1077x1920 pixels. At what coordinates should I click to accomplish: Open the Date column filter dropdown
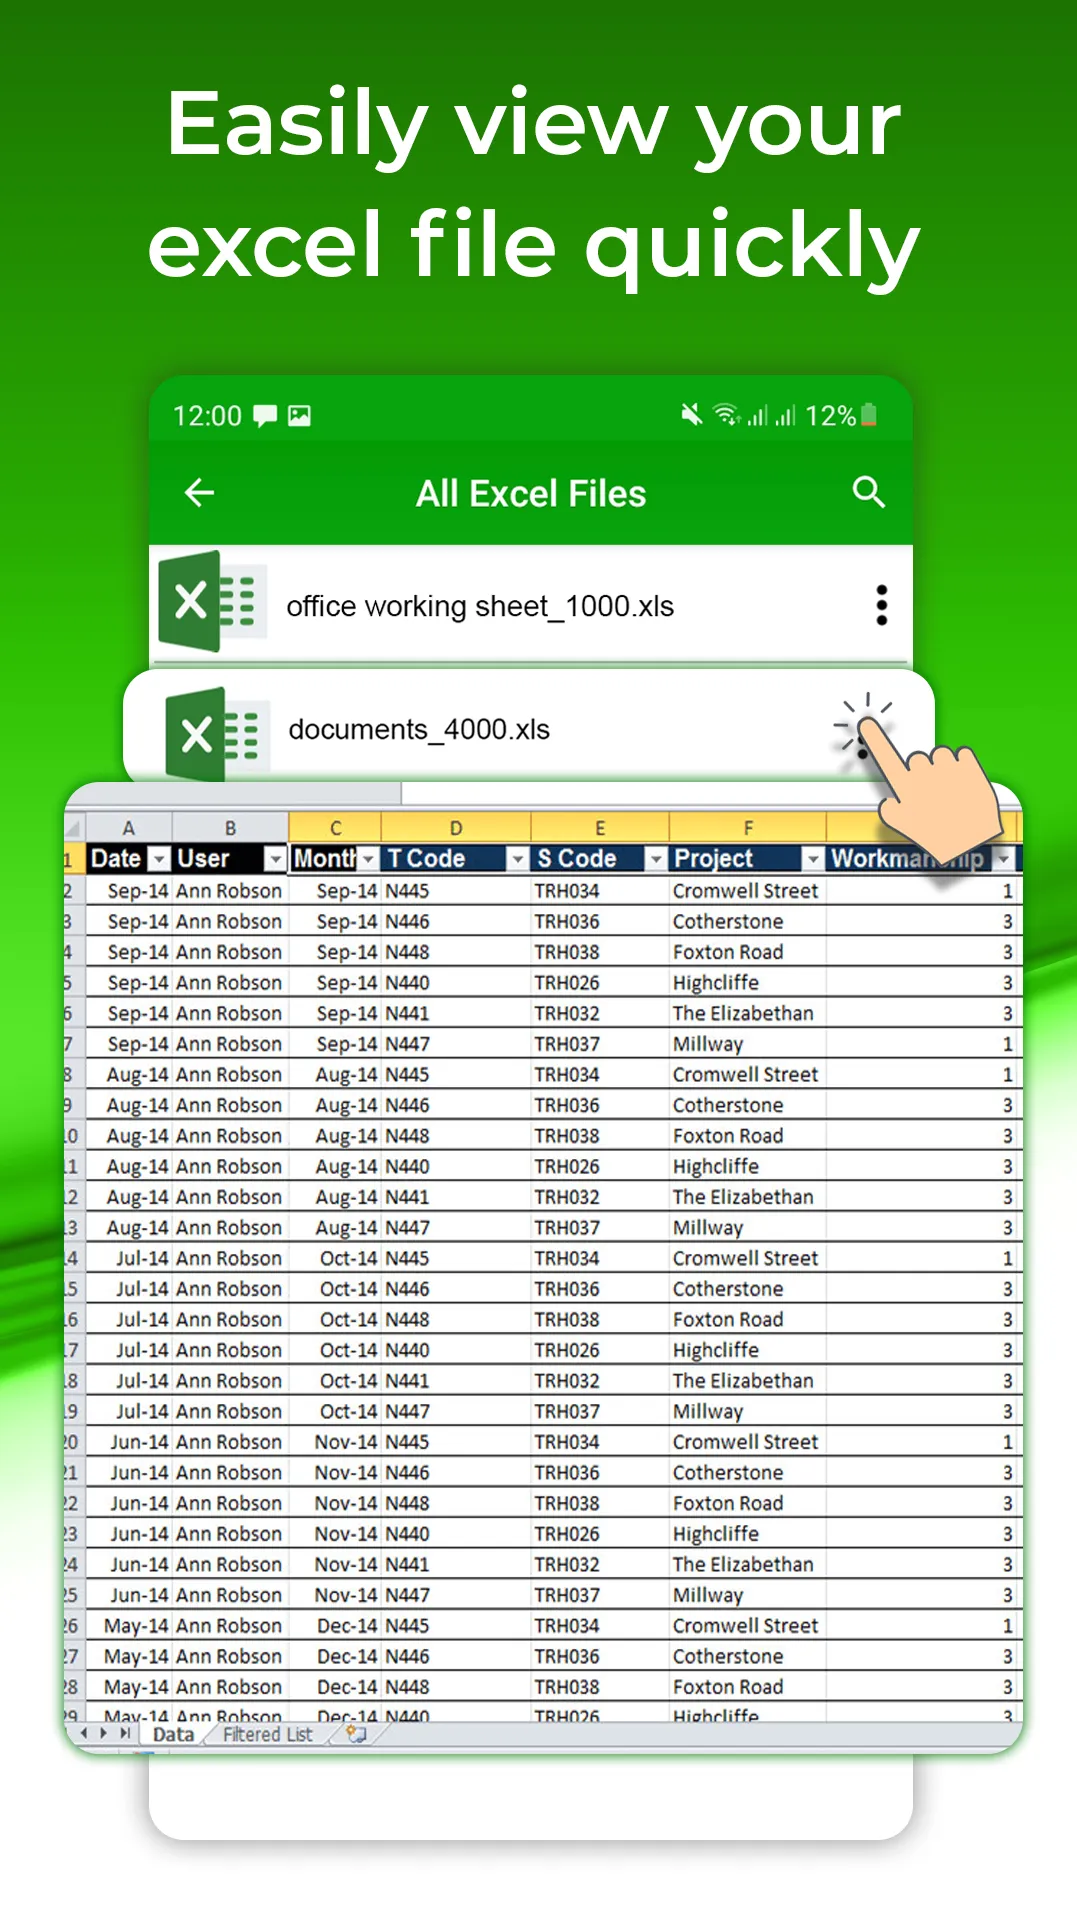point(159,859)
